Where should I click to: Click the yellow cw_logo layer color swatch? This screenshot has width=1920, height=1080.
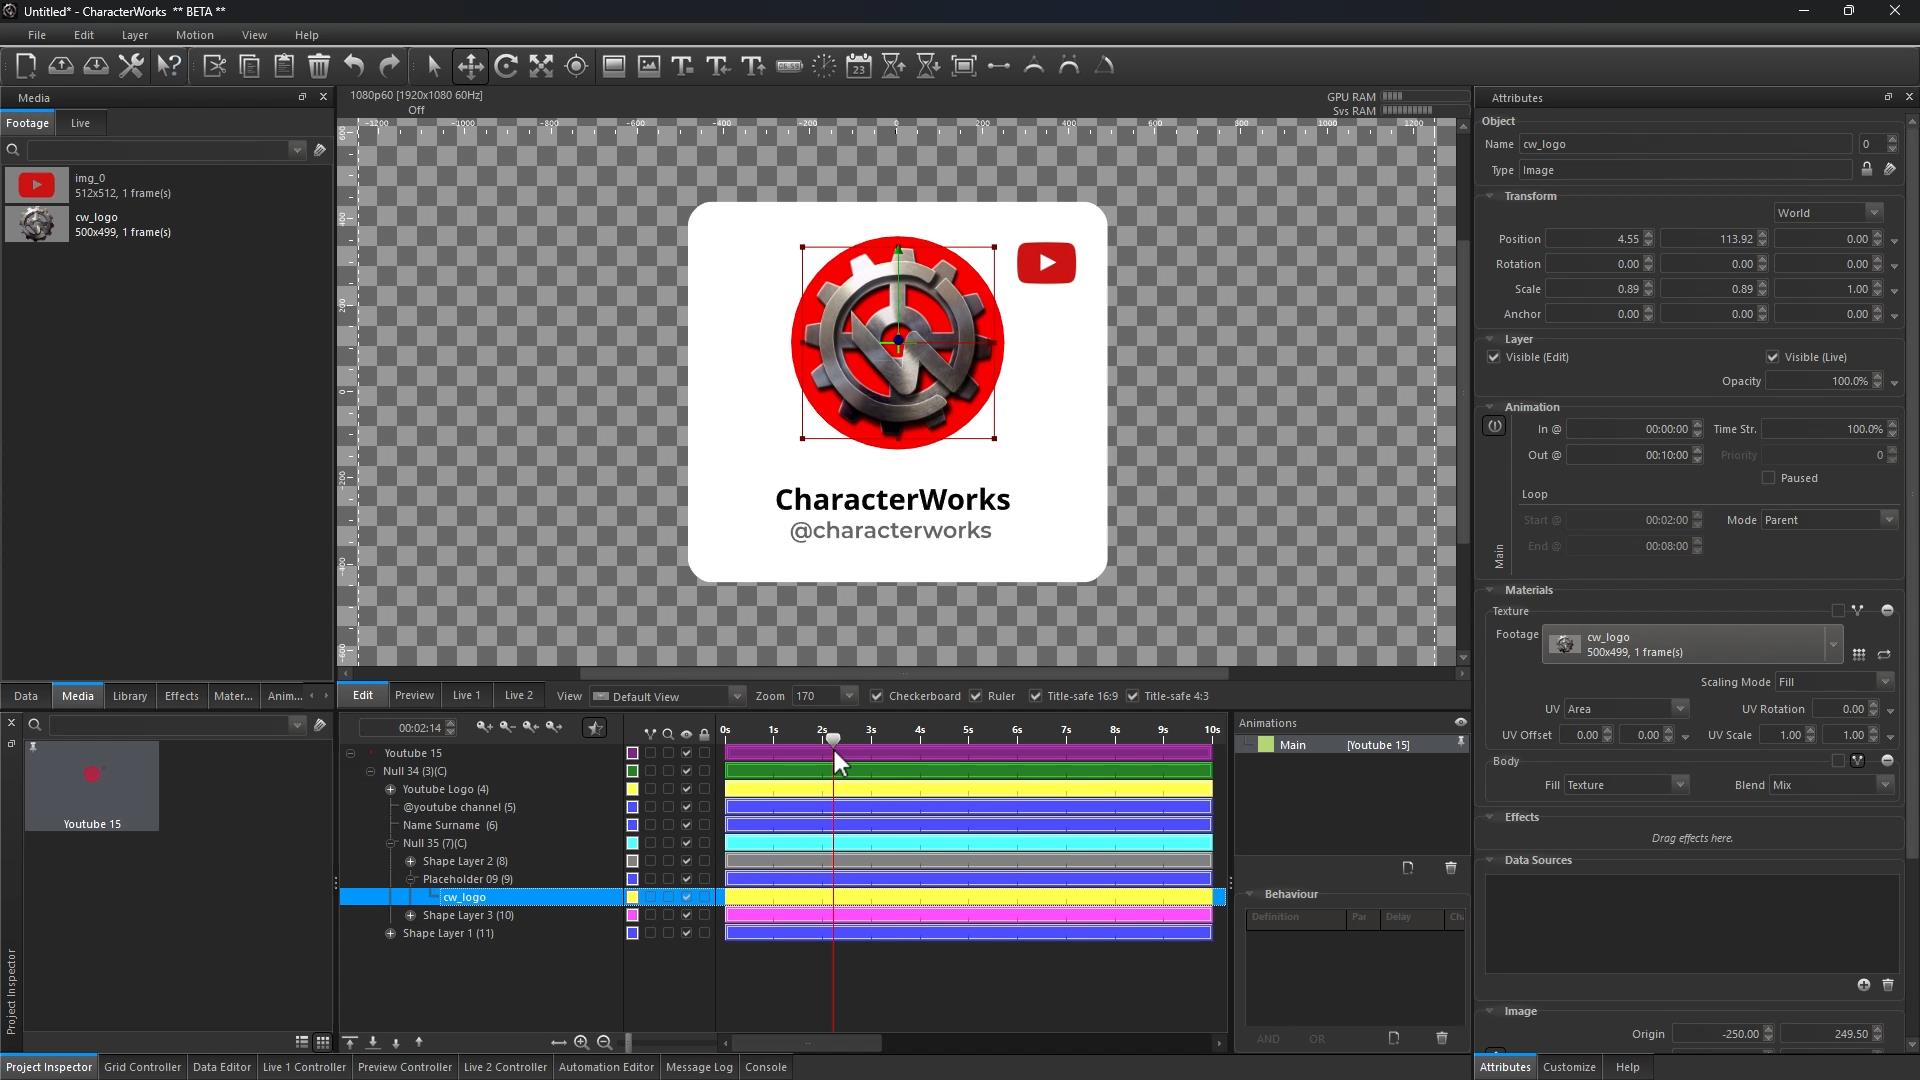click(x=632, y=897)
